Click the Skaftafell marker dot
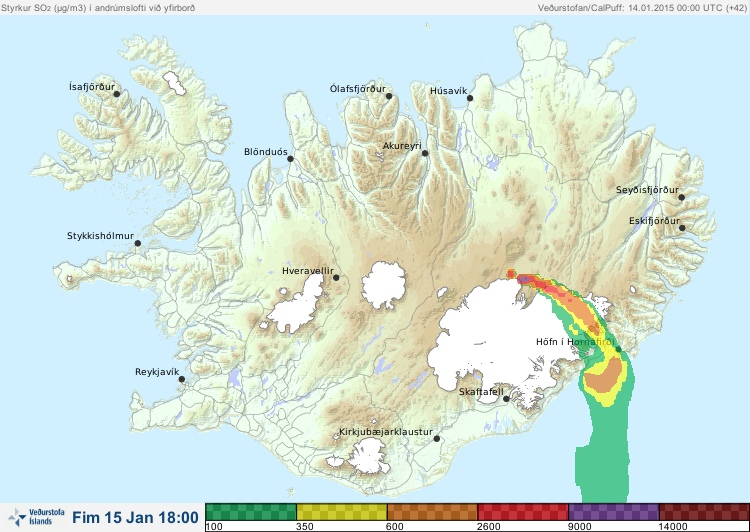 pos(506,399)
